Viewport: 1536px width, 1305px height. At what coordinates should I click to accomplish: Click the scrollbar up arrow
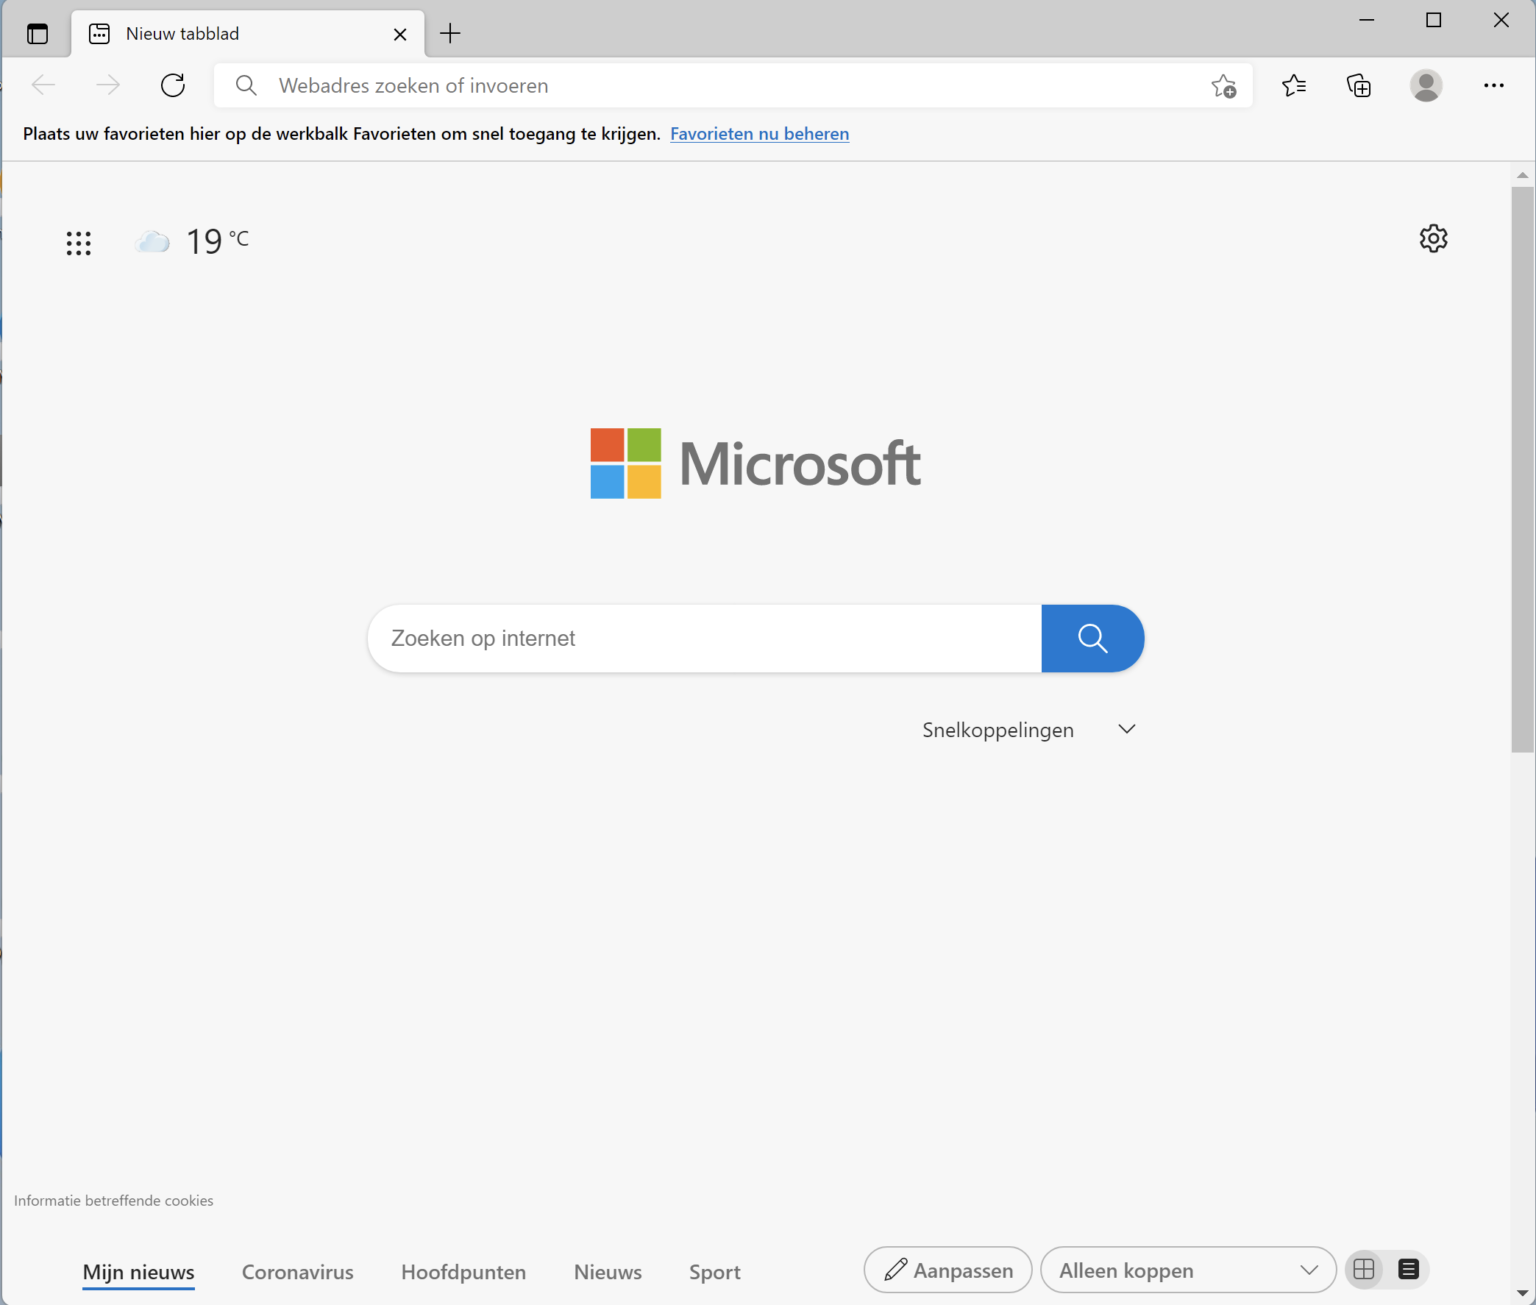(1522, 175)
